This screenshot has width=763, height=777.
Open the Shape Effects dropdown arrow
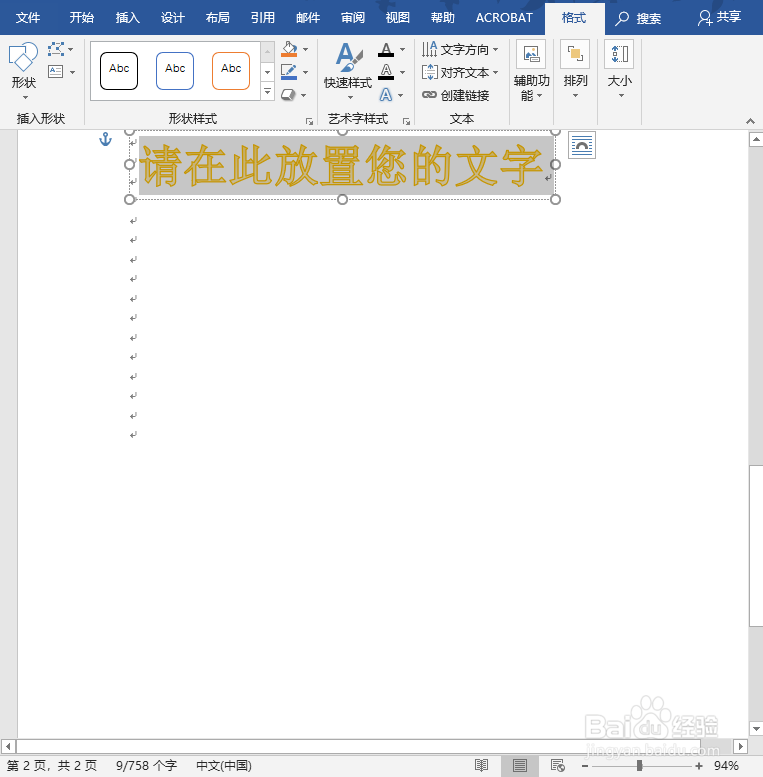[304, 95]
